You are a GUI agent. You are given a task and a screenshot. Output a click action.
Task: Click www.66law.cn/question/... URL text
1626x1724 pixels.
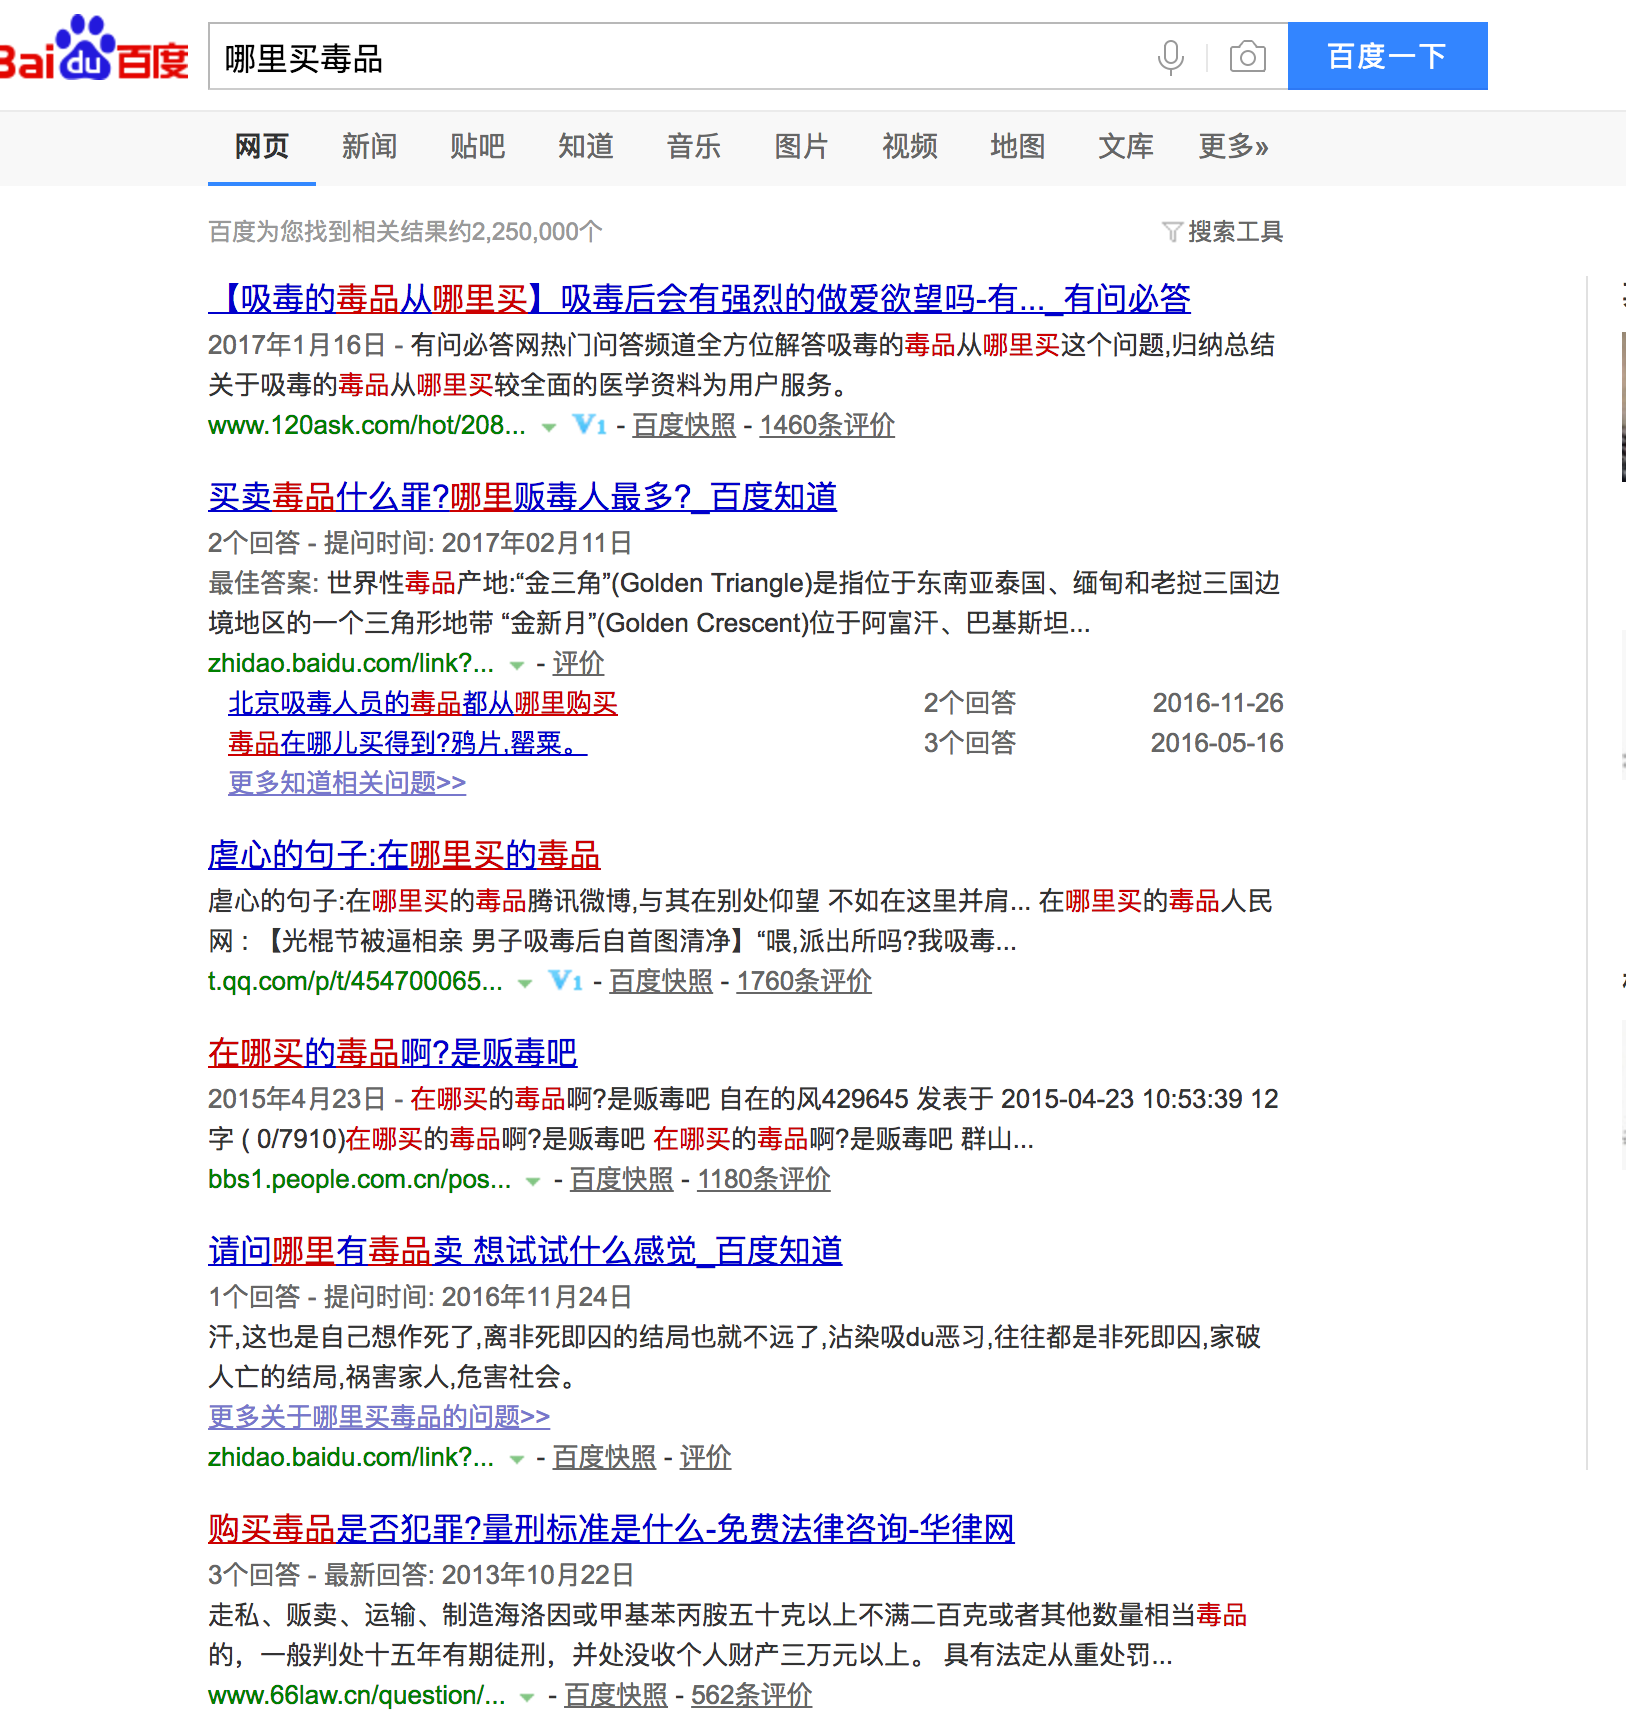click(x=356, y=1695)
